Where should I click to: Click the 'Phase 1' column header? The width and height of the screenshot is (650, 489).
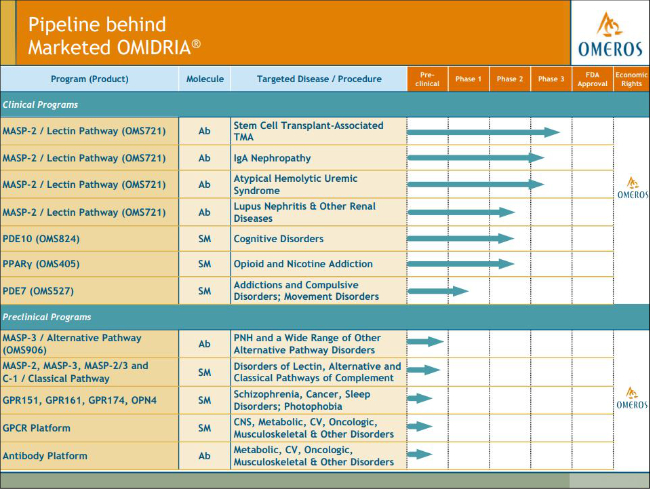point(468,79)
